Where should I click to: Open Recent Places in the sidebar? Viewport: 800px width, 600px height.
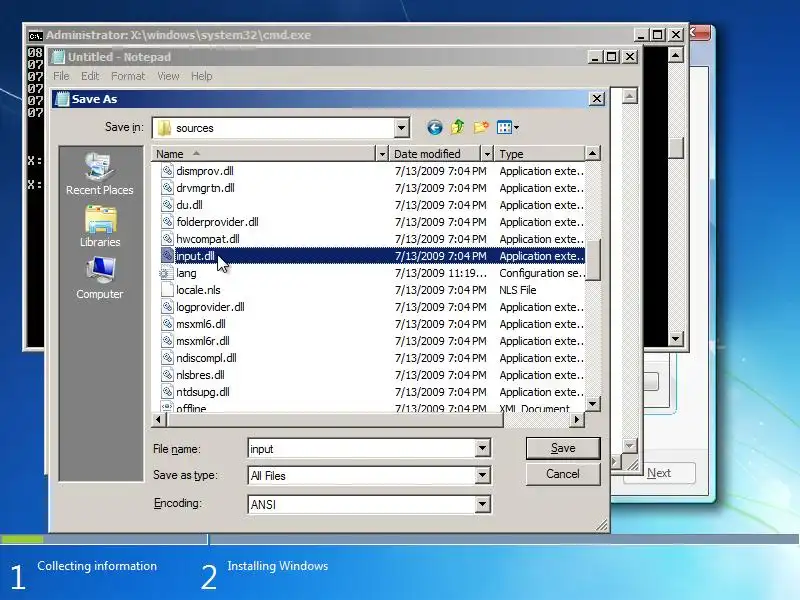point(100,174)
